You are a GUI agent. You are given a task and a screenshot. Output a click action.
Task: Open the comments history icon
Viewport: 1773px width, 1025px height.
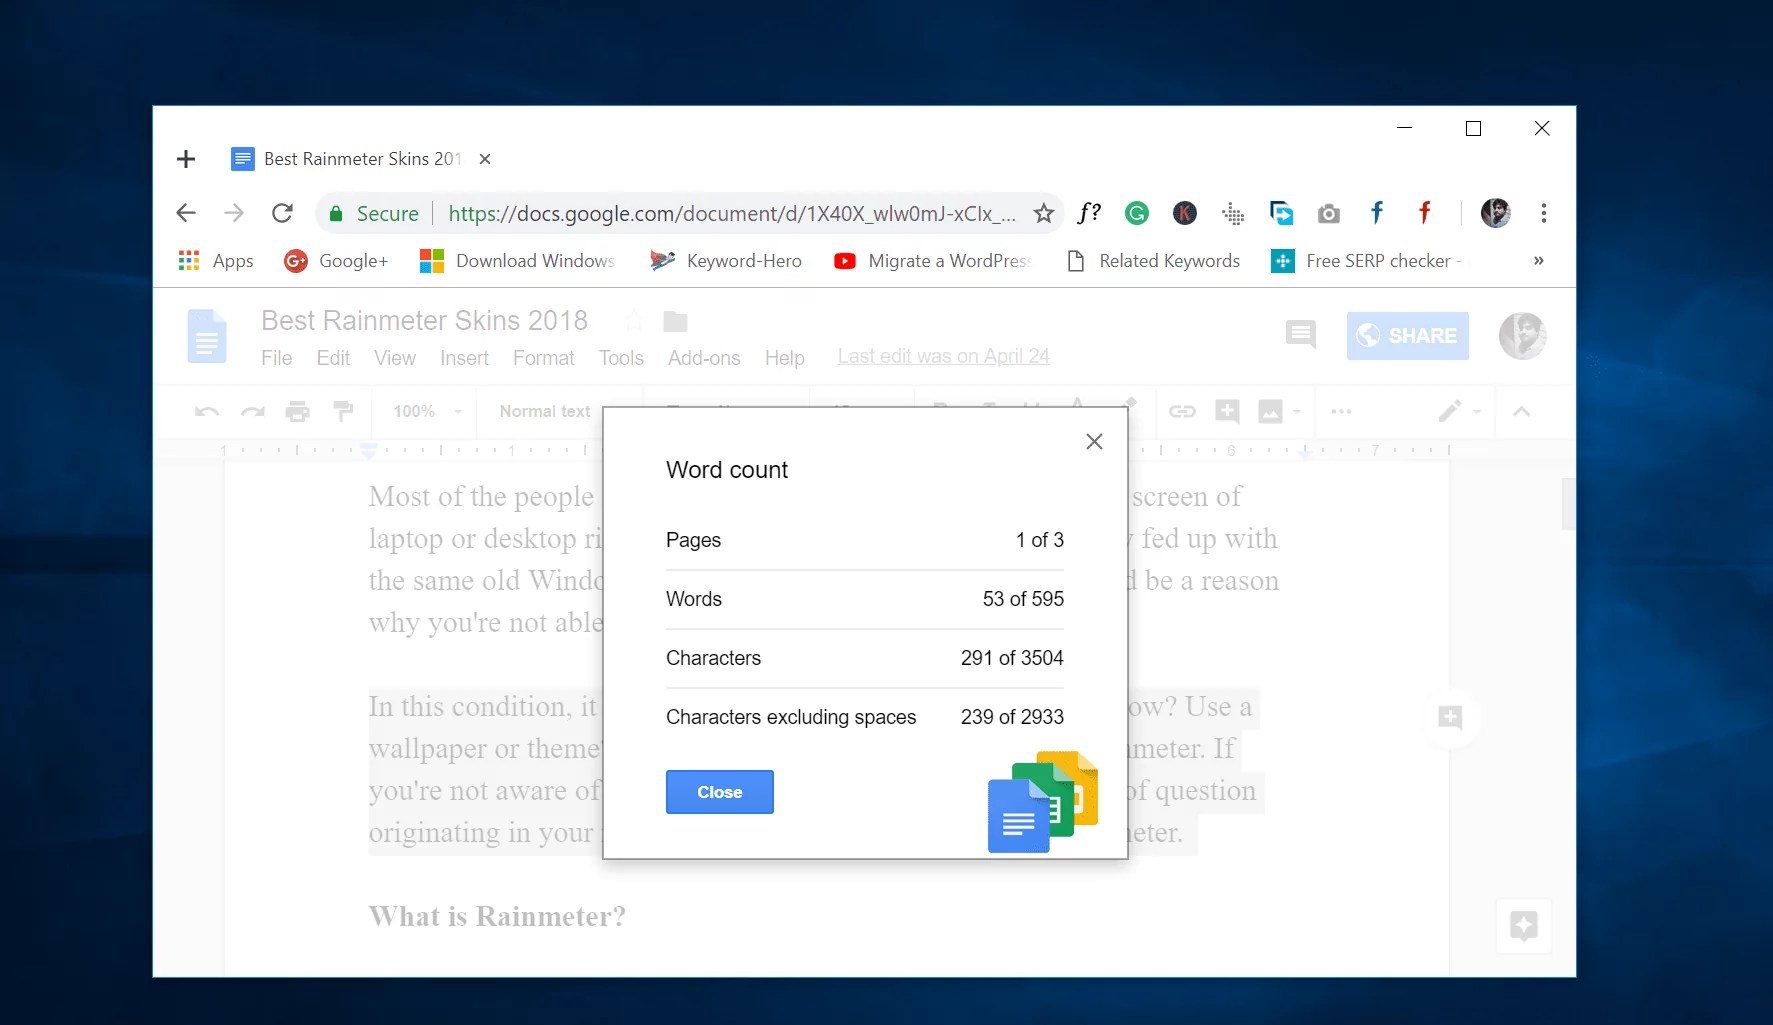(1301, 335)
